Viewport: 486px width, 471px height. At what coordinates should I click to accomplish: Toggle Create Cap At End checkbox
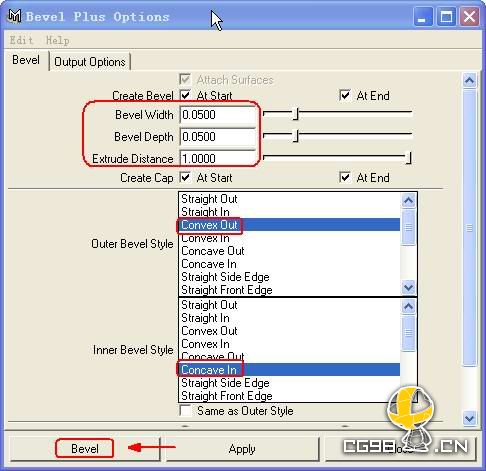click(x=345, y=177)
